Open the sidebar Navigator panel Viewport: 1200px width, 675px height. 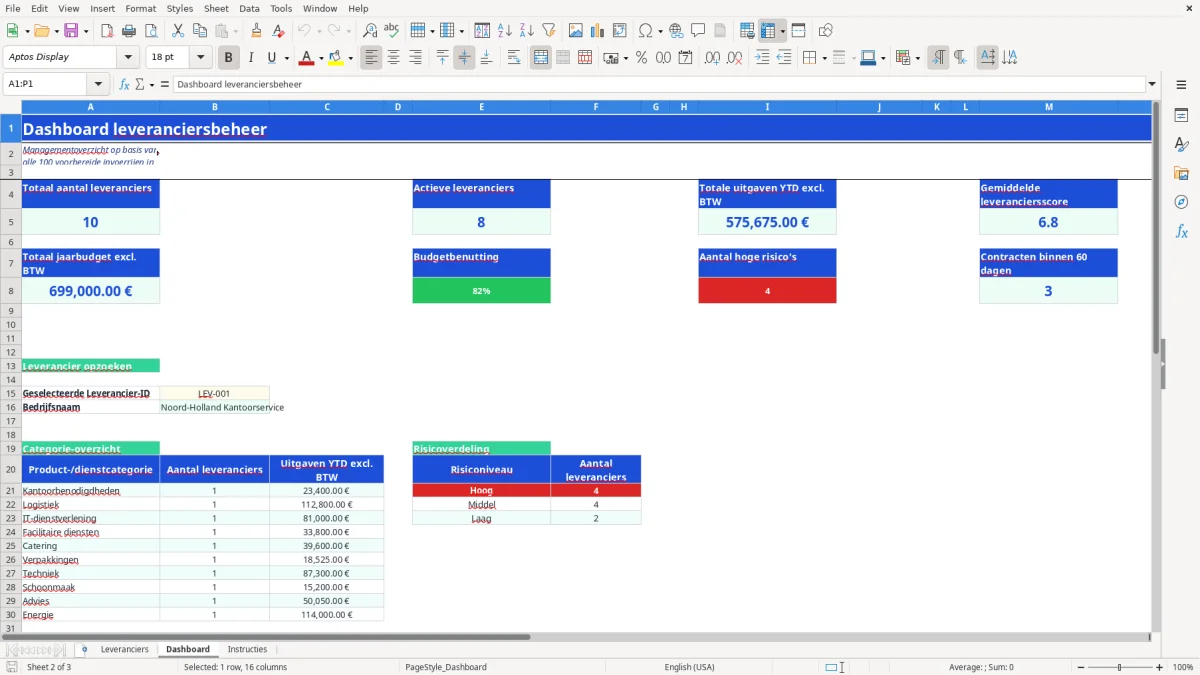click(x=1181, y=202)
